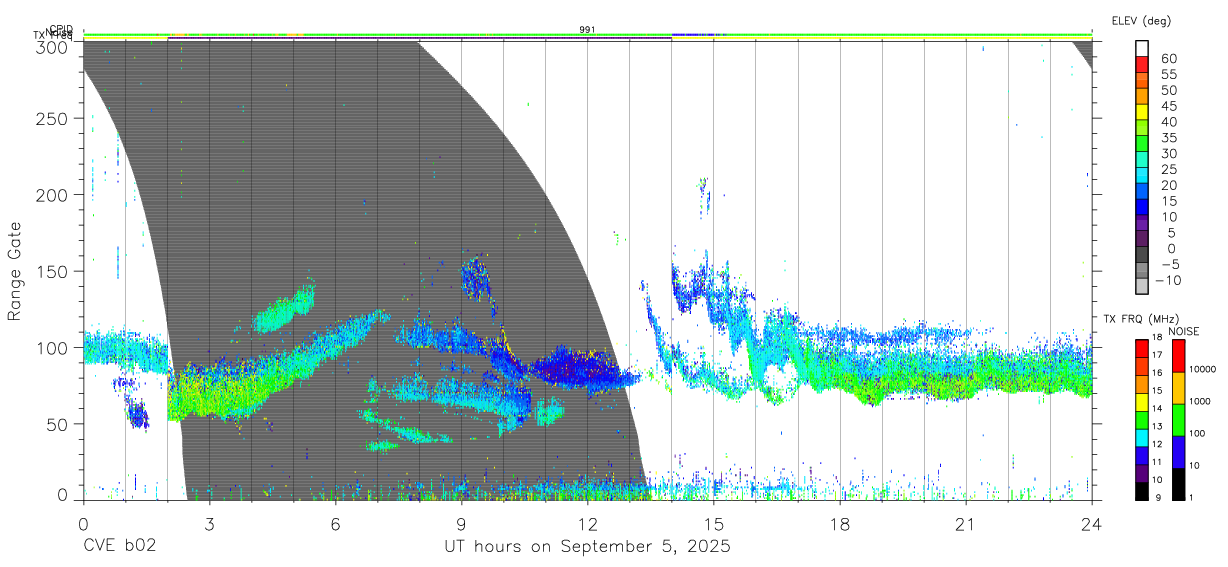Click the '1' label at NOISE colorbar bottom
Viewport: 1228px width, 567px height.
click(x=1192, y=497)
